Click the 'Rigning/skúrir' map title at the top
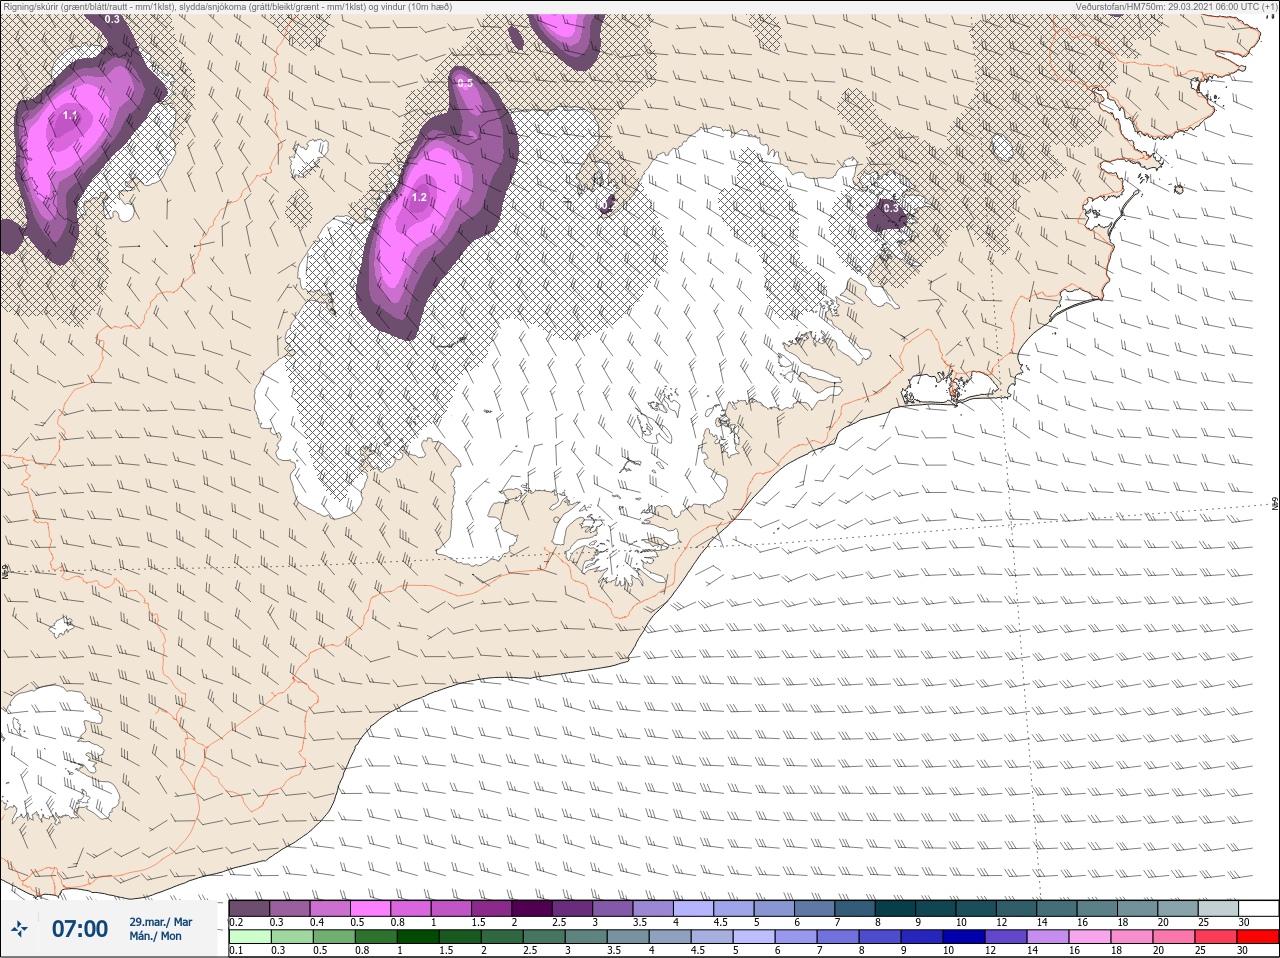Viewport: 1280px width, 958px height. tap(227, 6)
